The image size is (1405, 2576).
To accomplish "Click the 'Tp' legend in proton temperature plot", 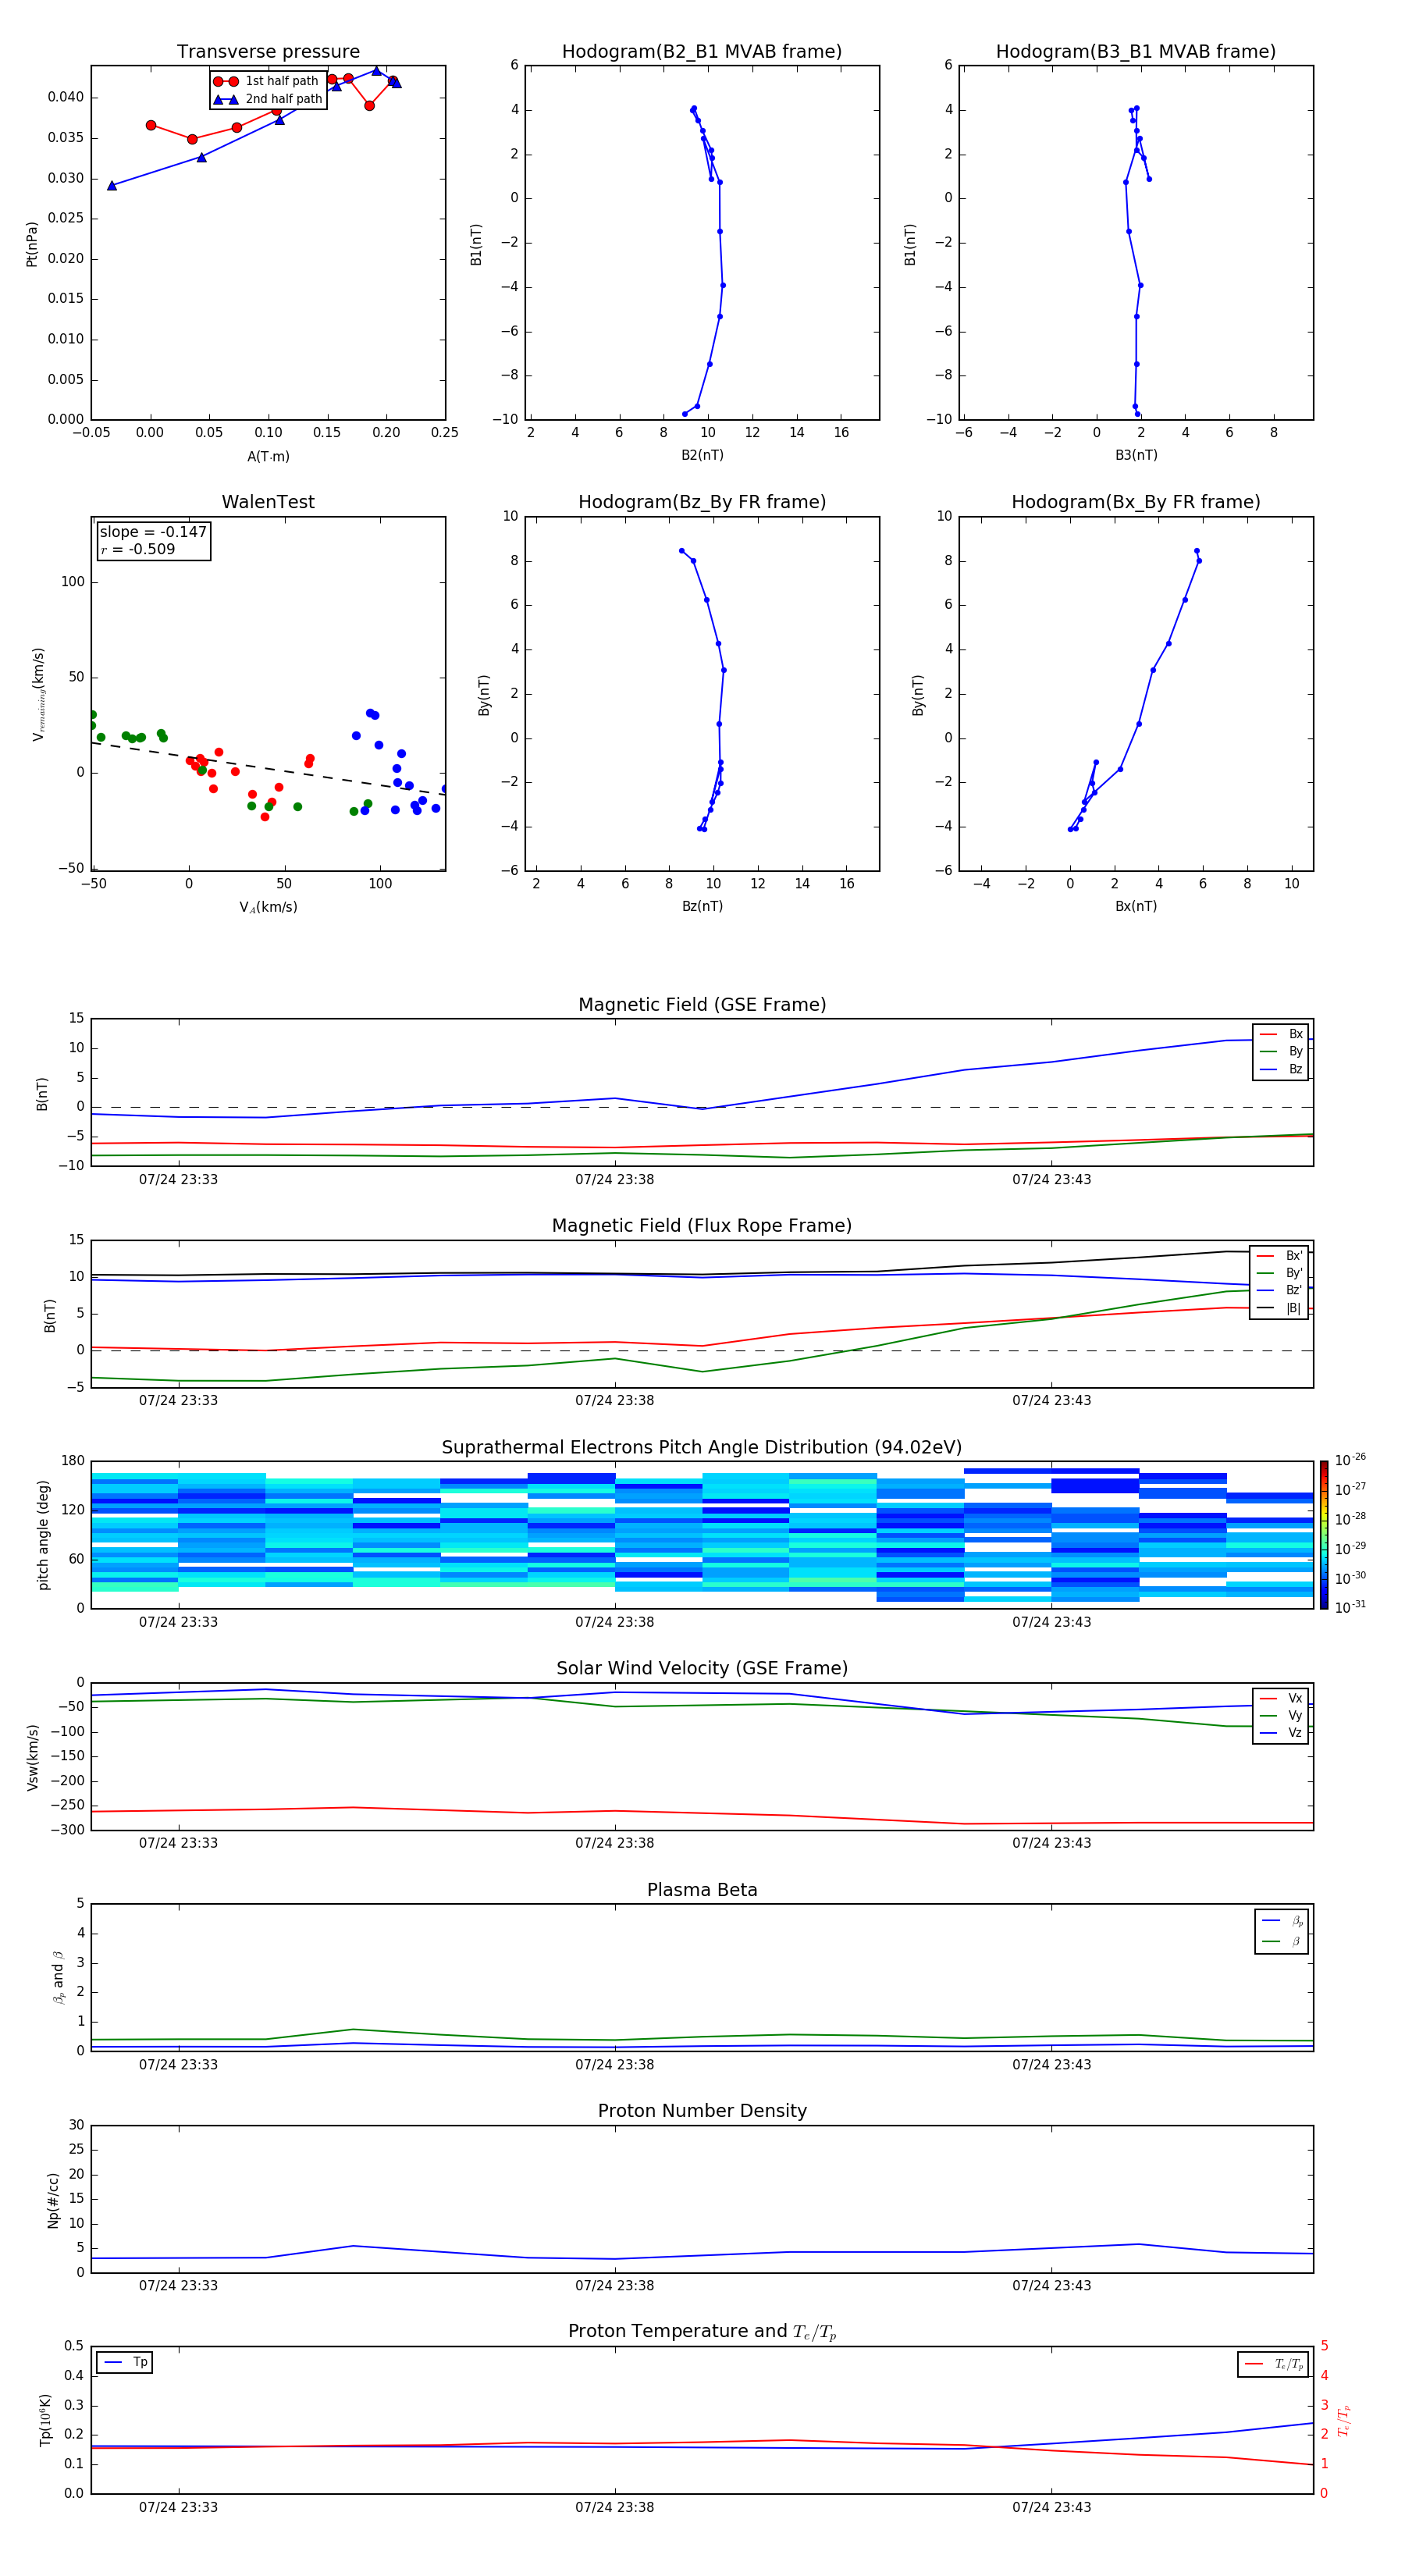I will (125, 2363).
